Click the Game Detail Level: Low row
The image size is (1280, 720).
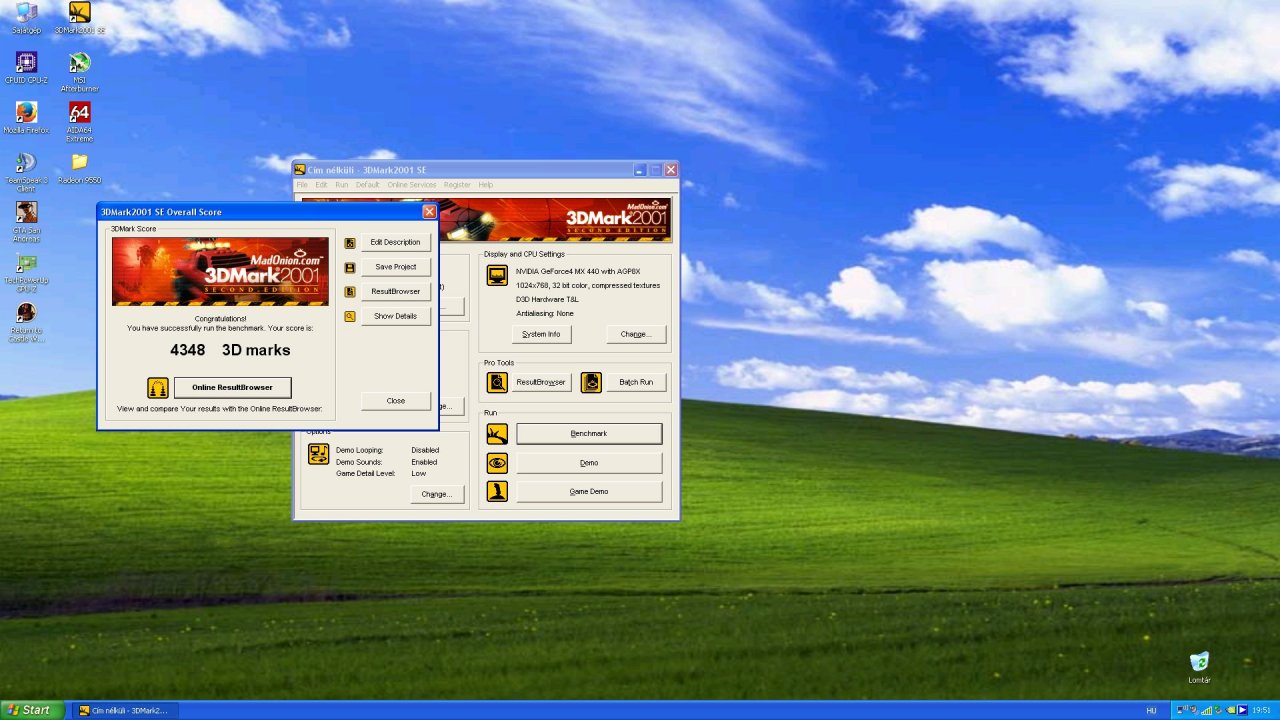tap(381, 473)
